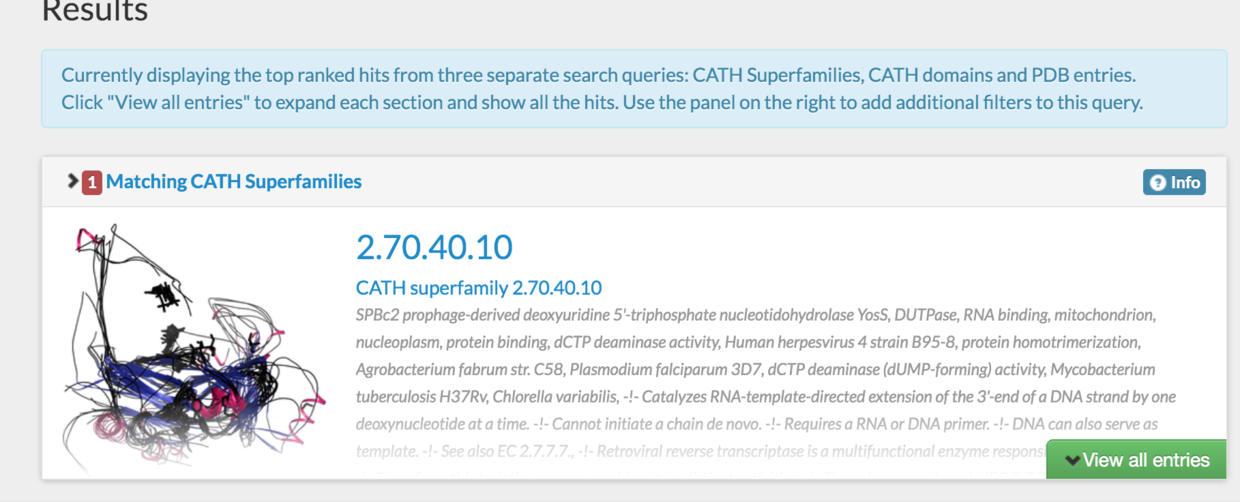Click the red "1" count badge
1240x502 pixels.
92,182
